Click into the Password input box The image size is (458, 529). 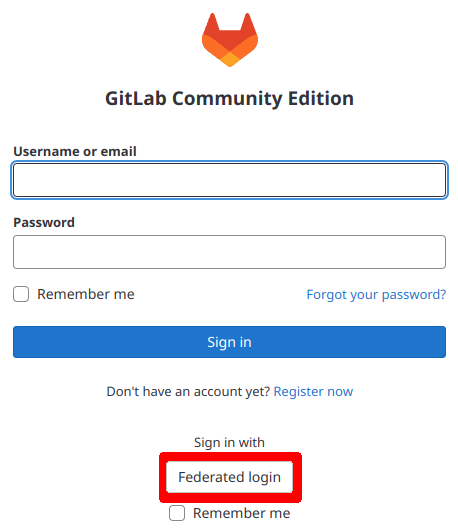pos(229,252)
